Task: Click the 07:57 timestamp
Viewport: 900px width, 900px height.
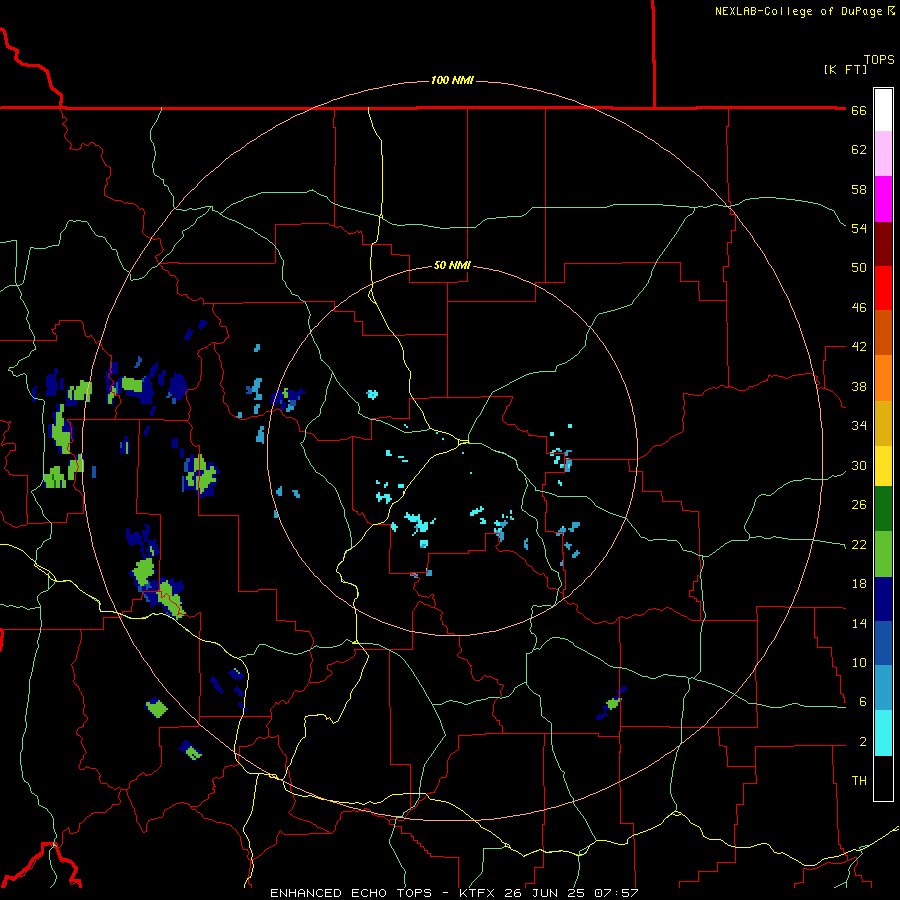Action: tap(616, 893)
